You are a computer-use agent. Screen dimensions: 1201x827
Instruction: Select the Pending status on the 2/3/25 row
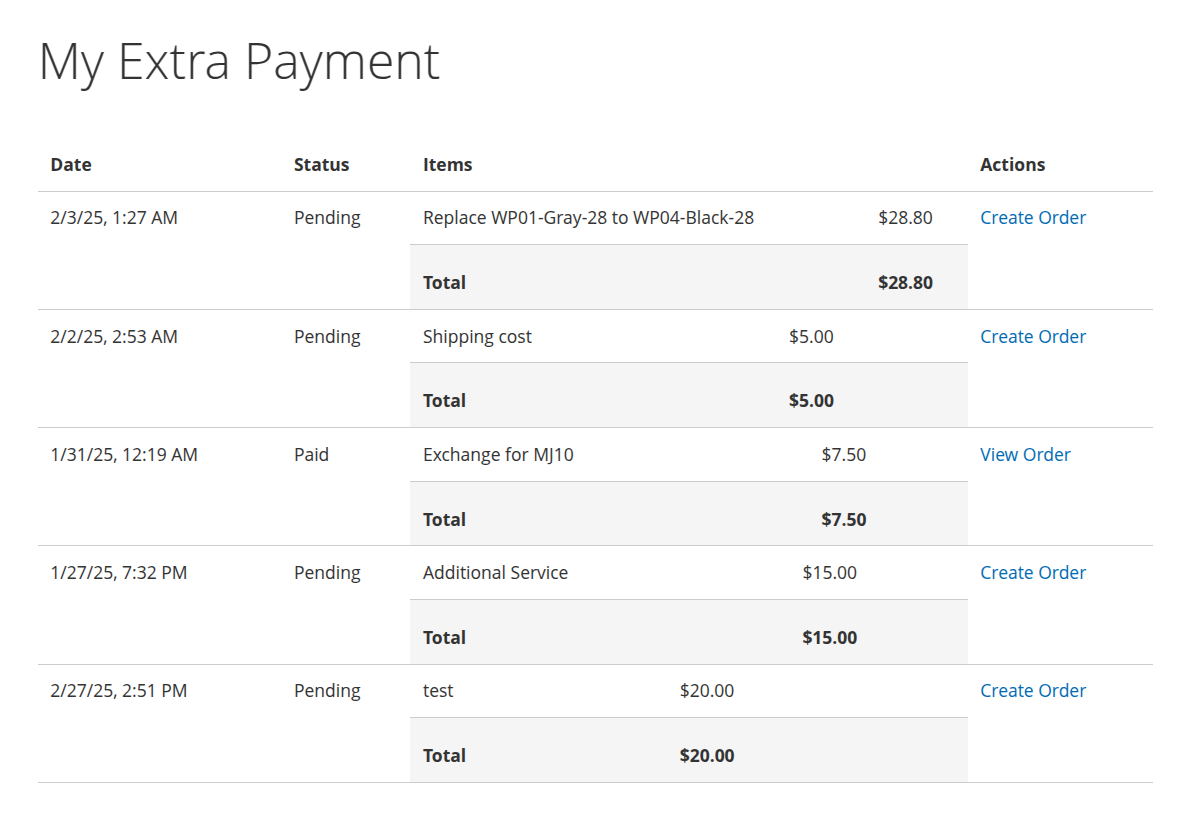pos(327,217)
